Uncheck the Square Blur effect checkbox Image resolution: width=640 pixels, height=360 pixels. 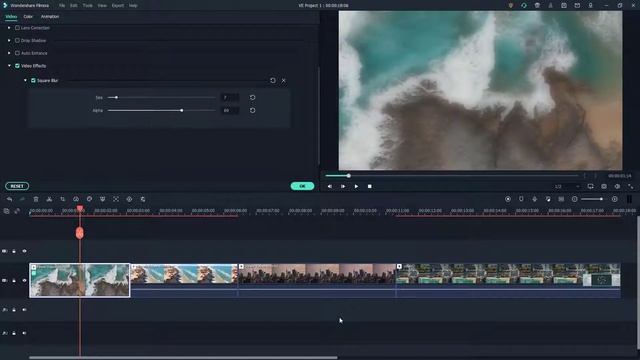click(33, 80)
